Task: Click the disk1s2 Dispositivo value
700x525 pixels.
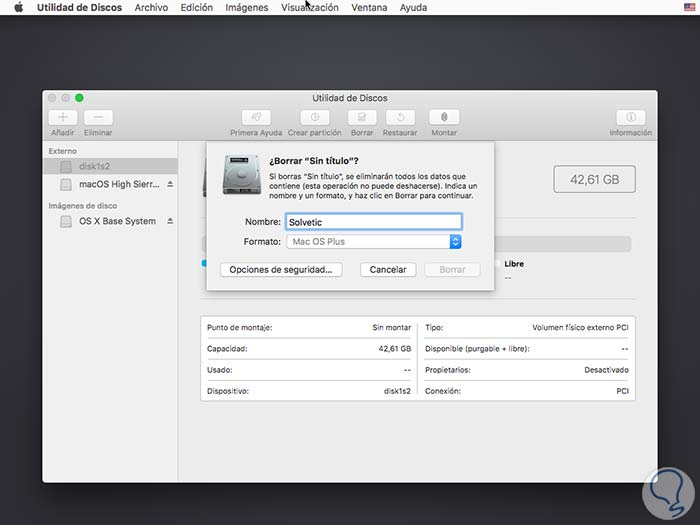Action: coord(397,391)
